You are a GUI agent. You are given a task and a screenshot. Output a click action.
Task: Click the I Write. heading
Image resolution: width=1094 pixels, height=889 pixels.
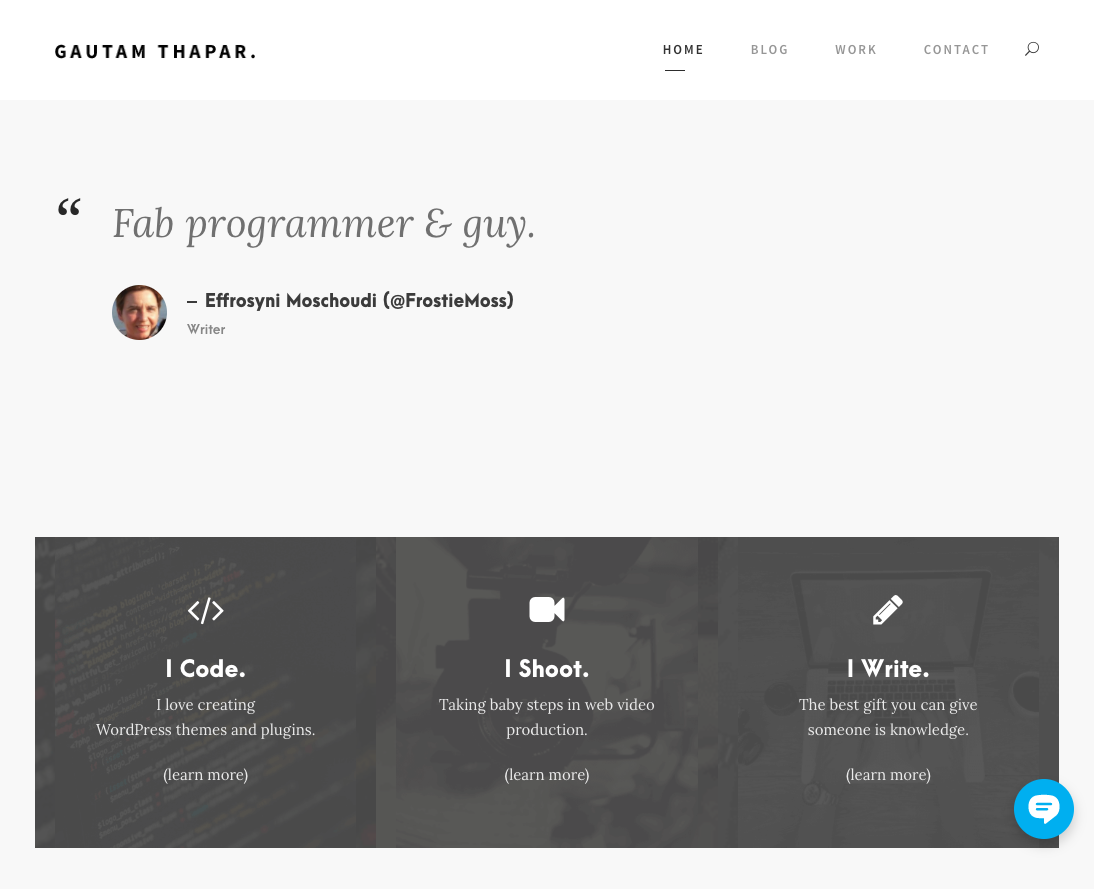pyautogui.click(x=888, y=668)
